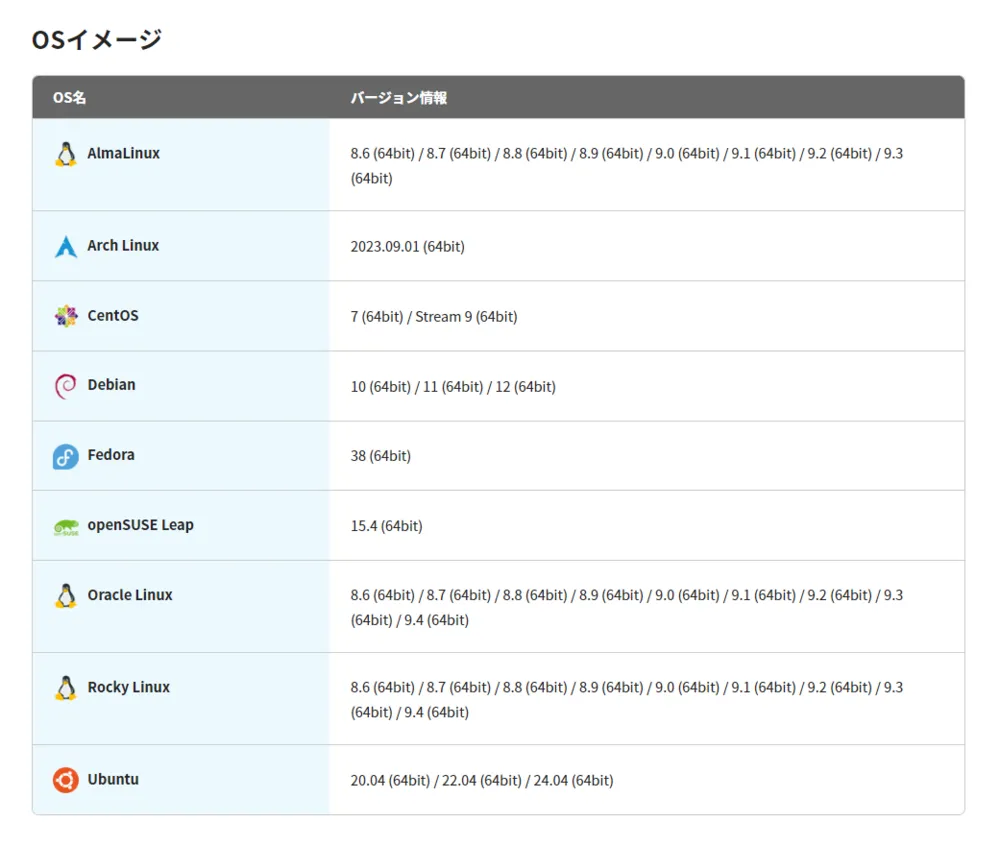The width and height of the screenshot is (1000, 846).
Task: Select the AlmaLinux name text
Action: (124, 153)
